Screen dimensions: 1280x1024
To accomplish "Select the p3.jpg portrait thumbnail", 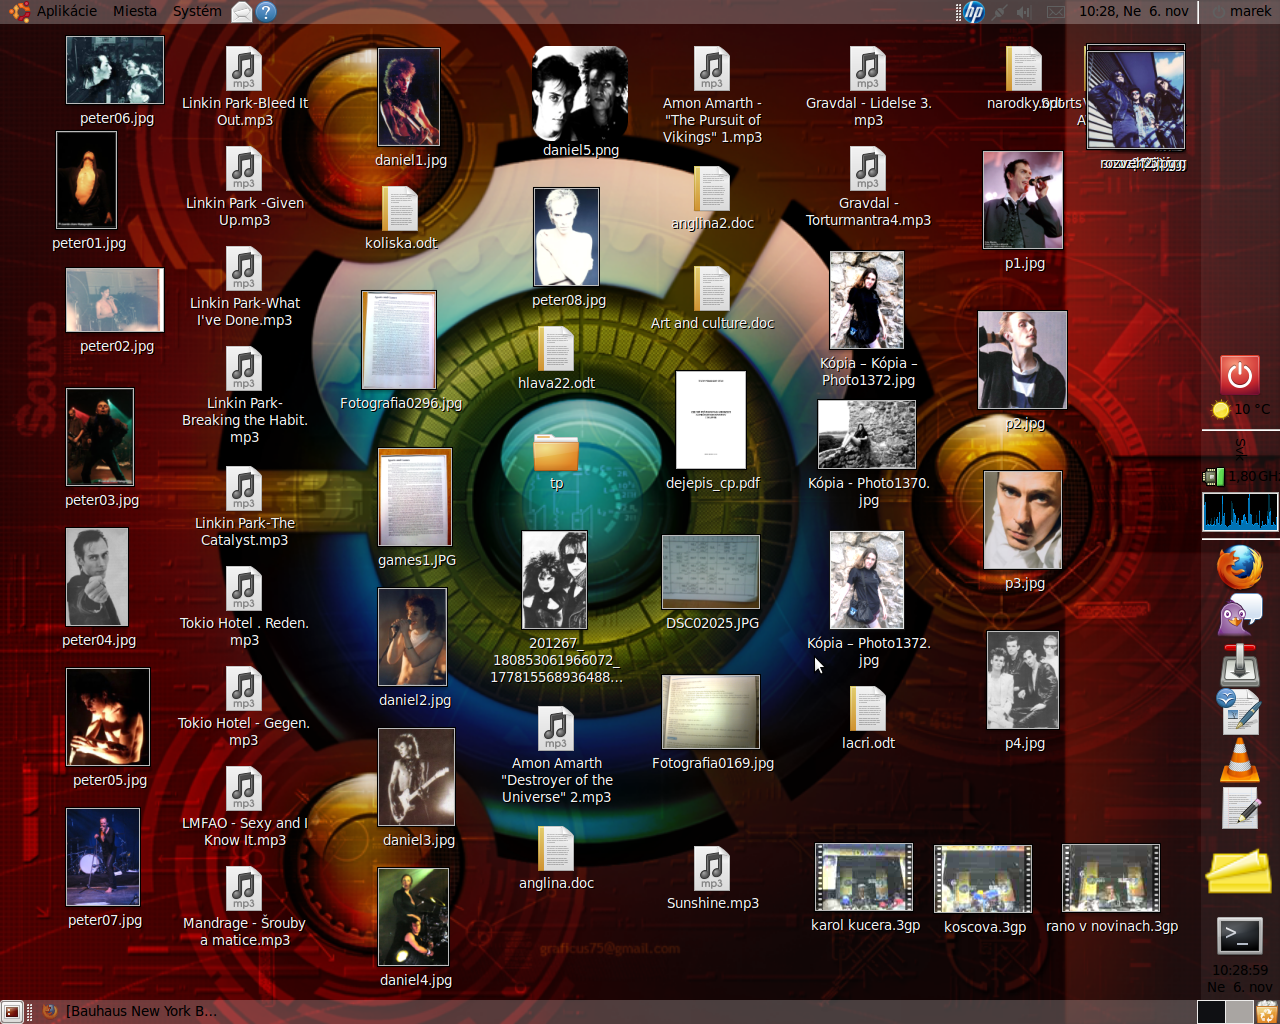I will 1023,520.
